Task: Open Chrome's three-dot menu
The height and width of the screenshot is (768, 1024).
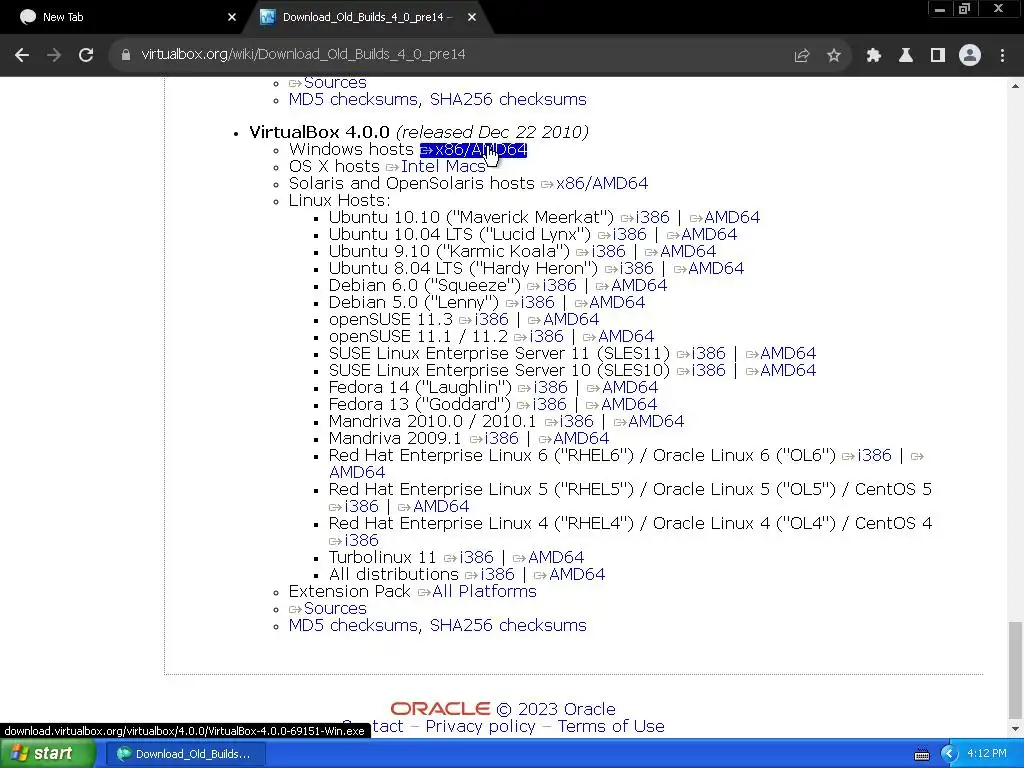Action: 1002,55
